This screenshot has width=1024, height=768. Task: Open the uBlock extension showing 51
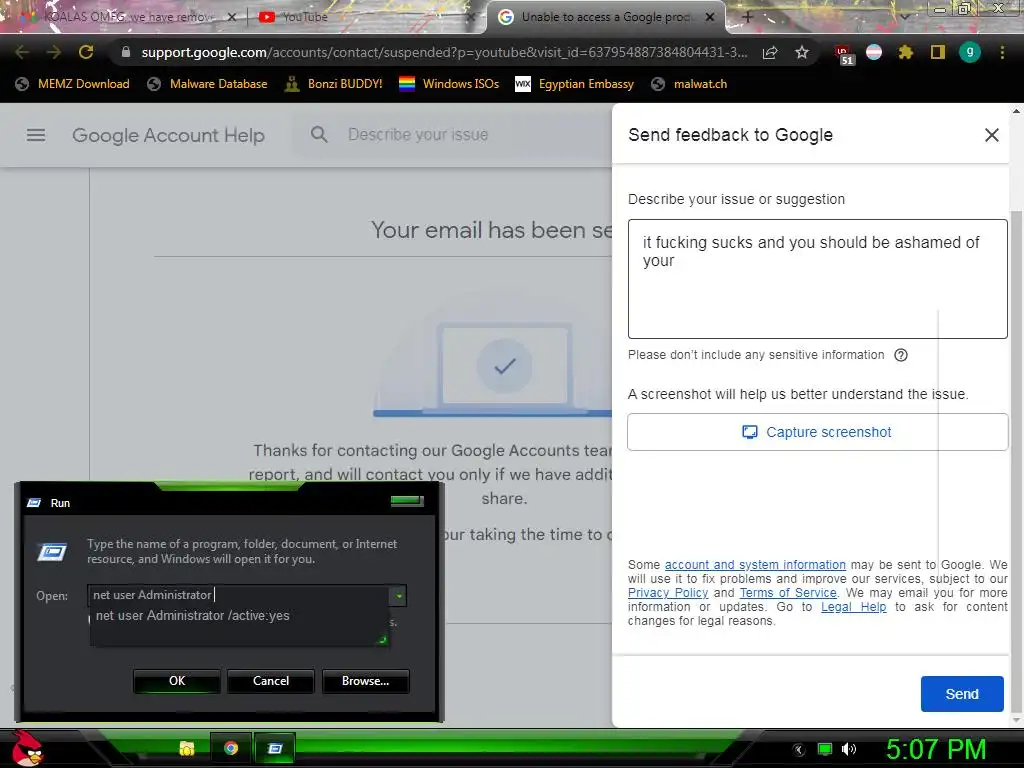843,54
